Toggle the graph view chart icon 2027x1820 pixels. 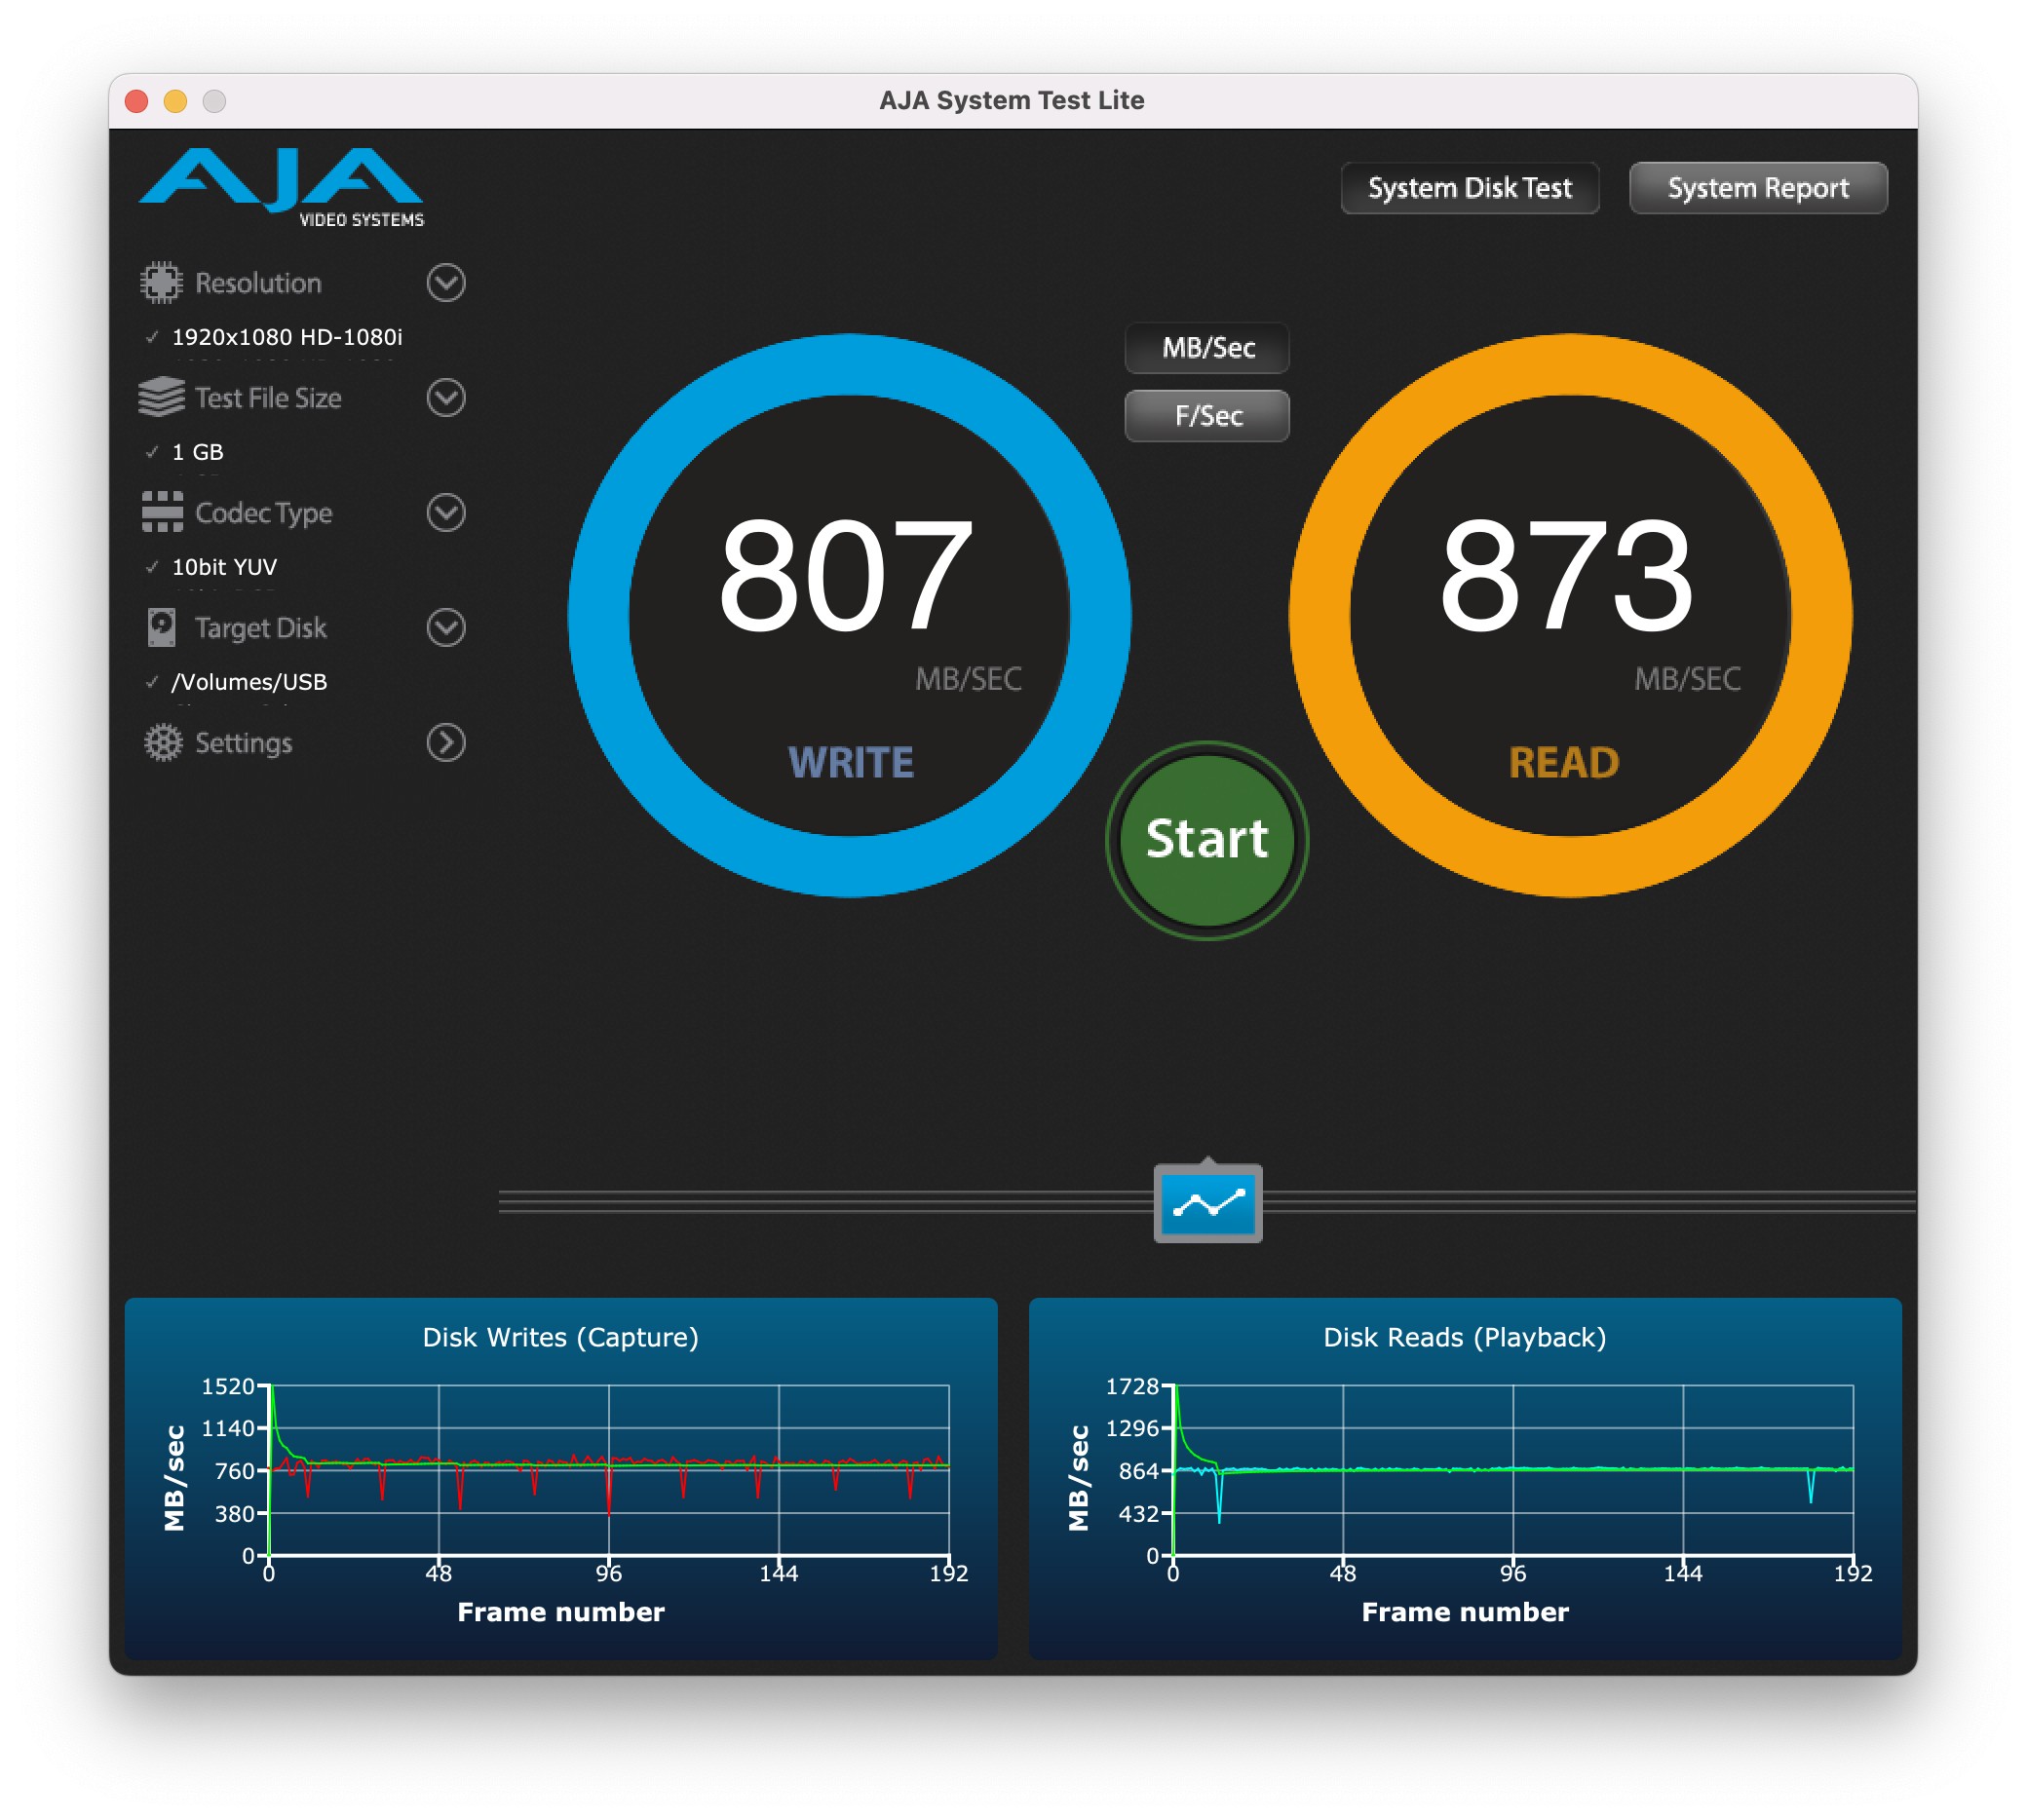pyautogui.click(x=1207, y=1203)
